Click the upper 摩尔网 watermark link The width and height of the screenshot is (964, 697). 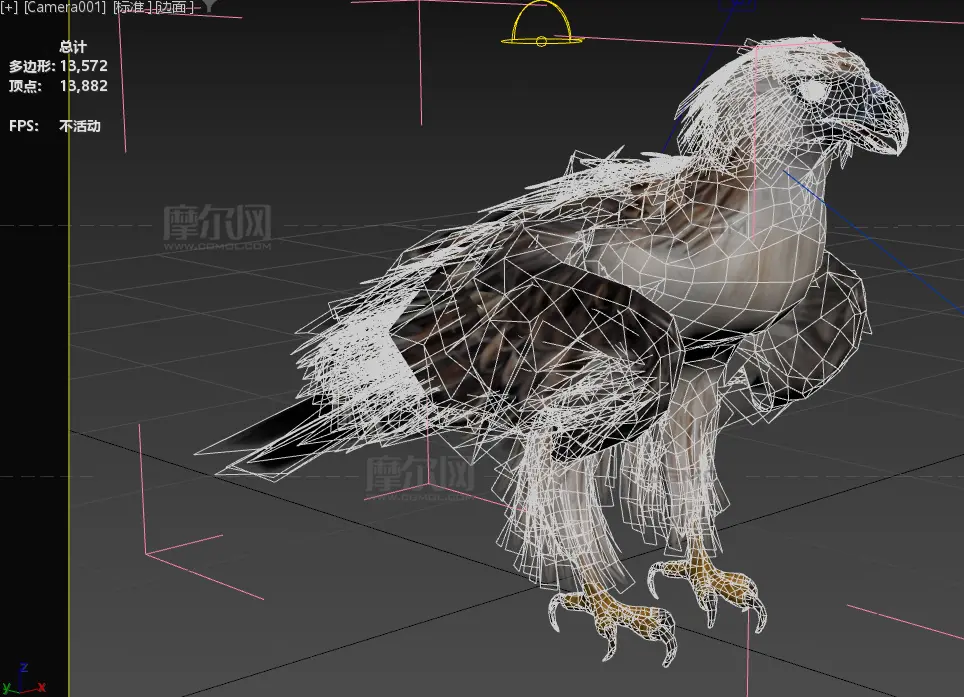(217, 227)
